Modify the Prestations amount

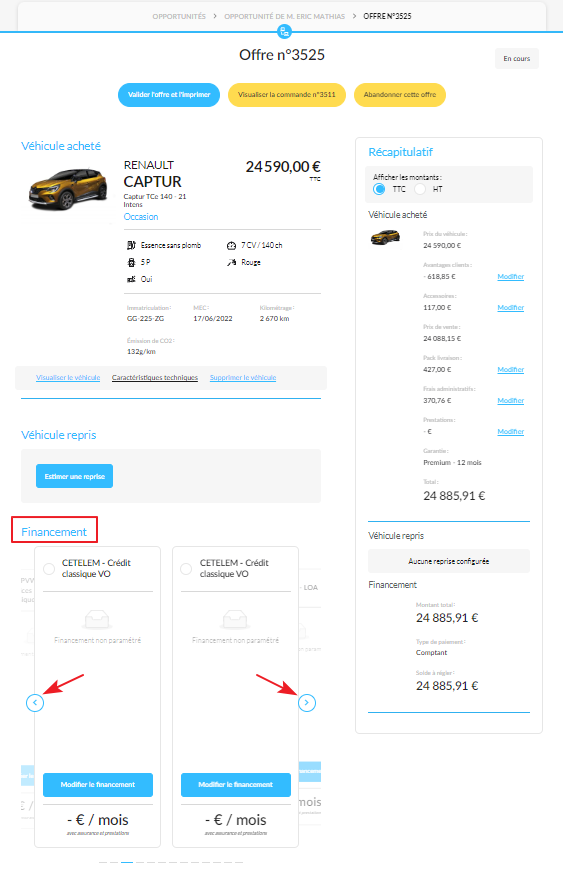click(510, 431)
